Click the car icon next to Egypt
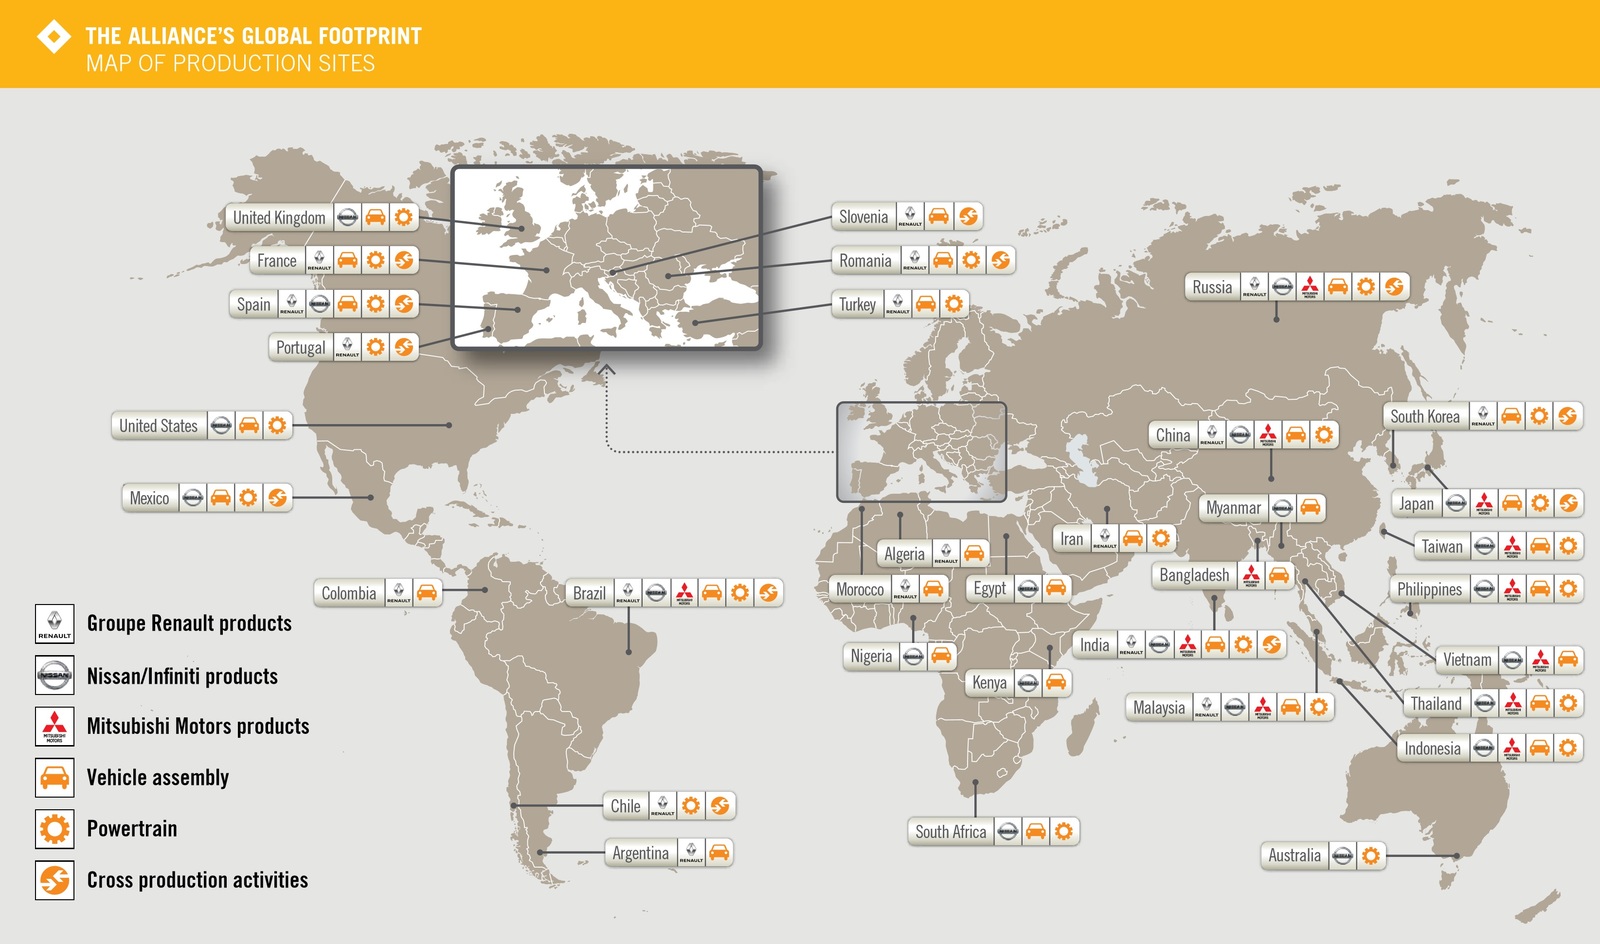 1056,588
